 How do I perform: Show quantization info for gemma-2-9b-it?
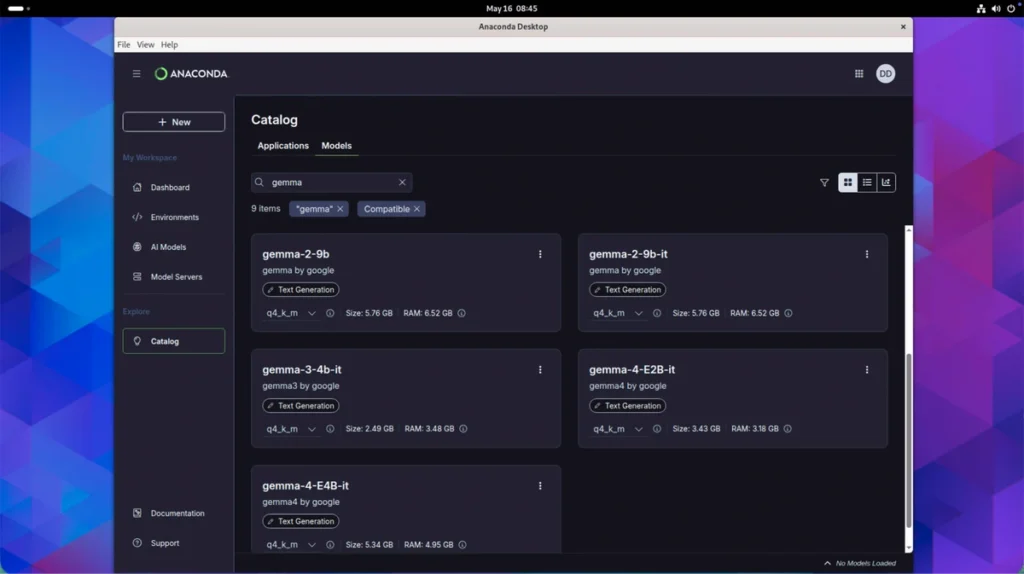(656, 313)
